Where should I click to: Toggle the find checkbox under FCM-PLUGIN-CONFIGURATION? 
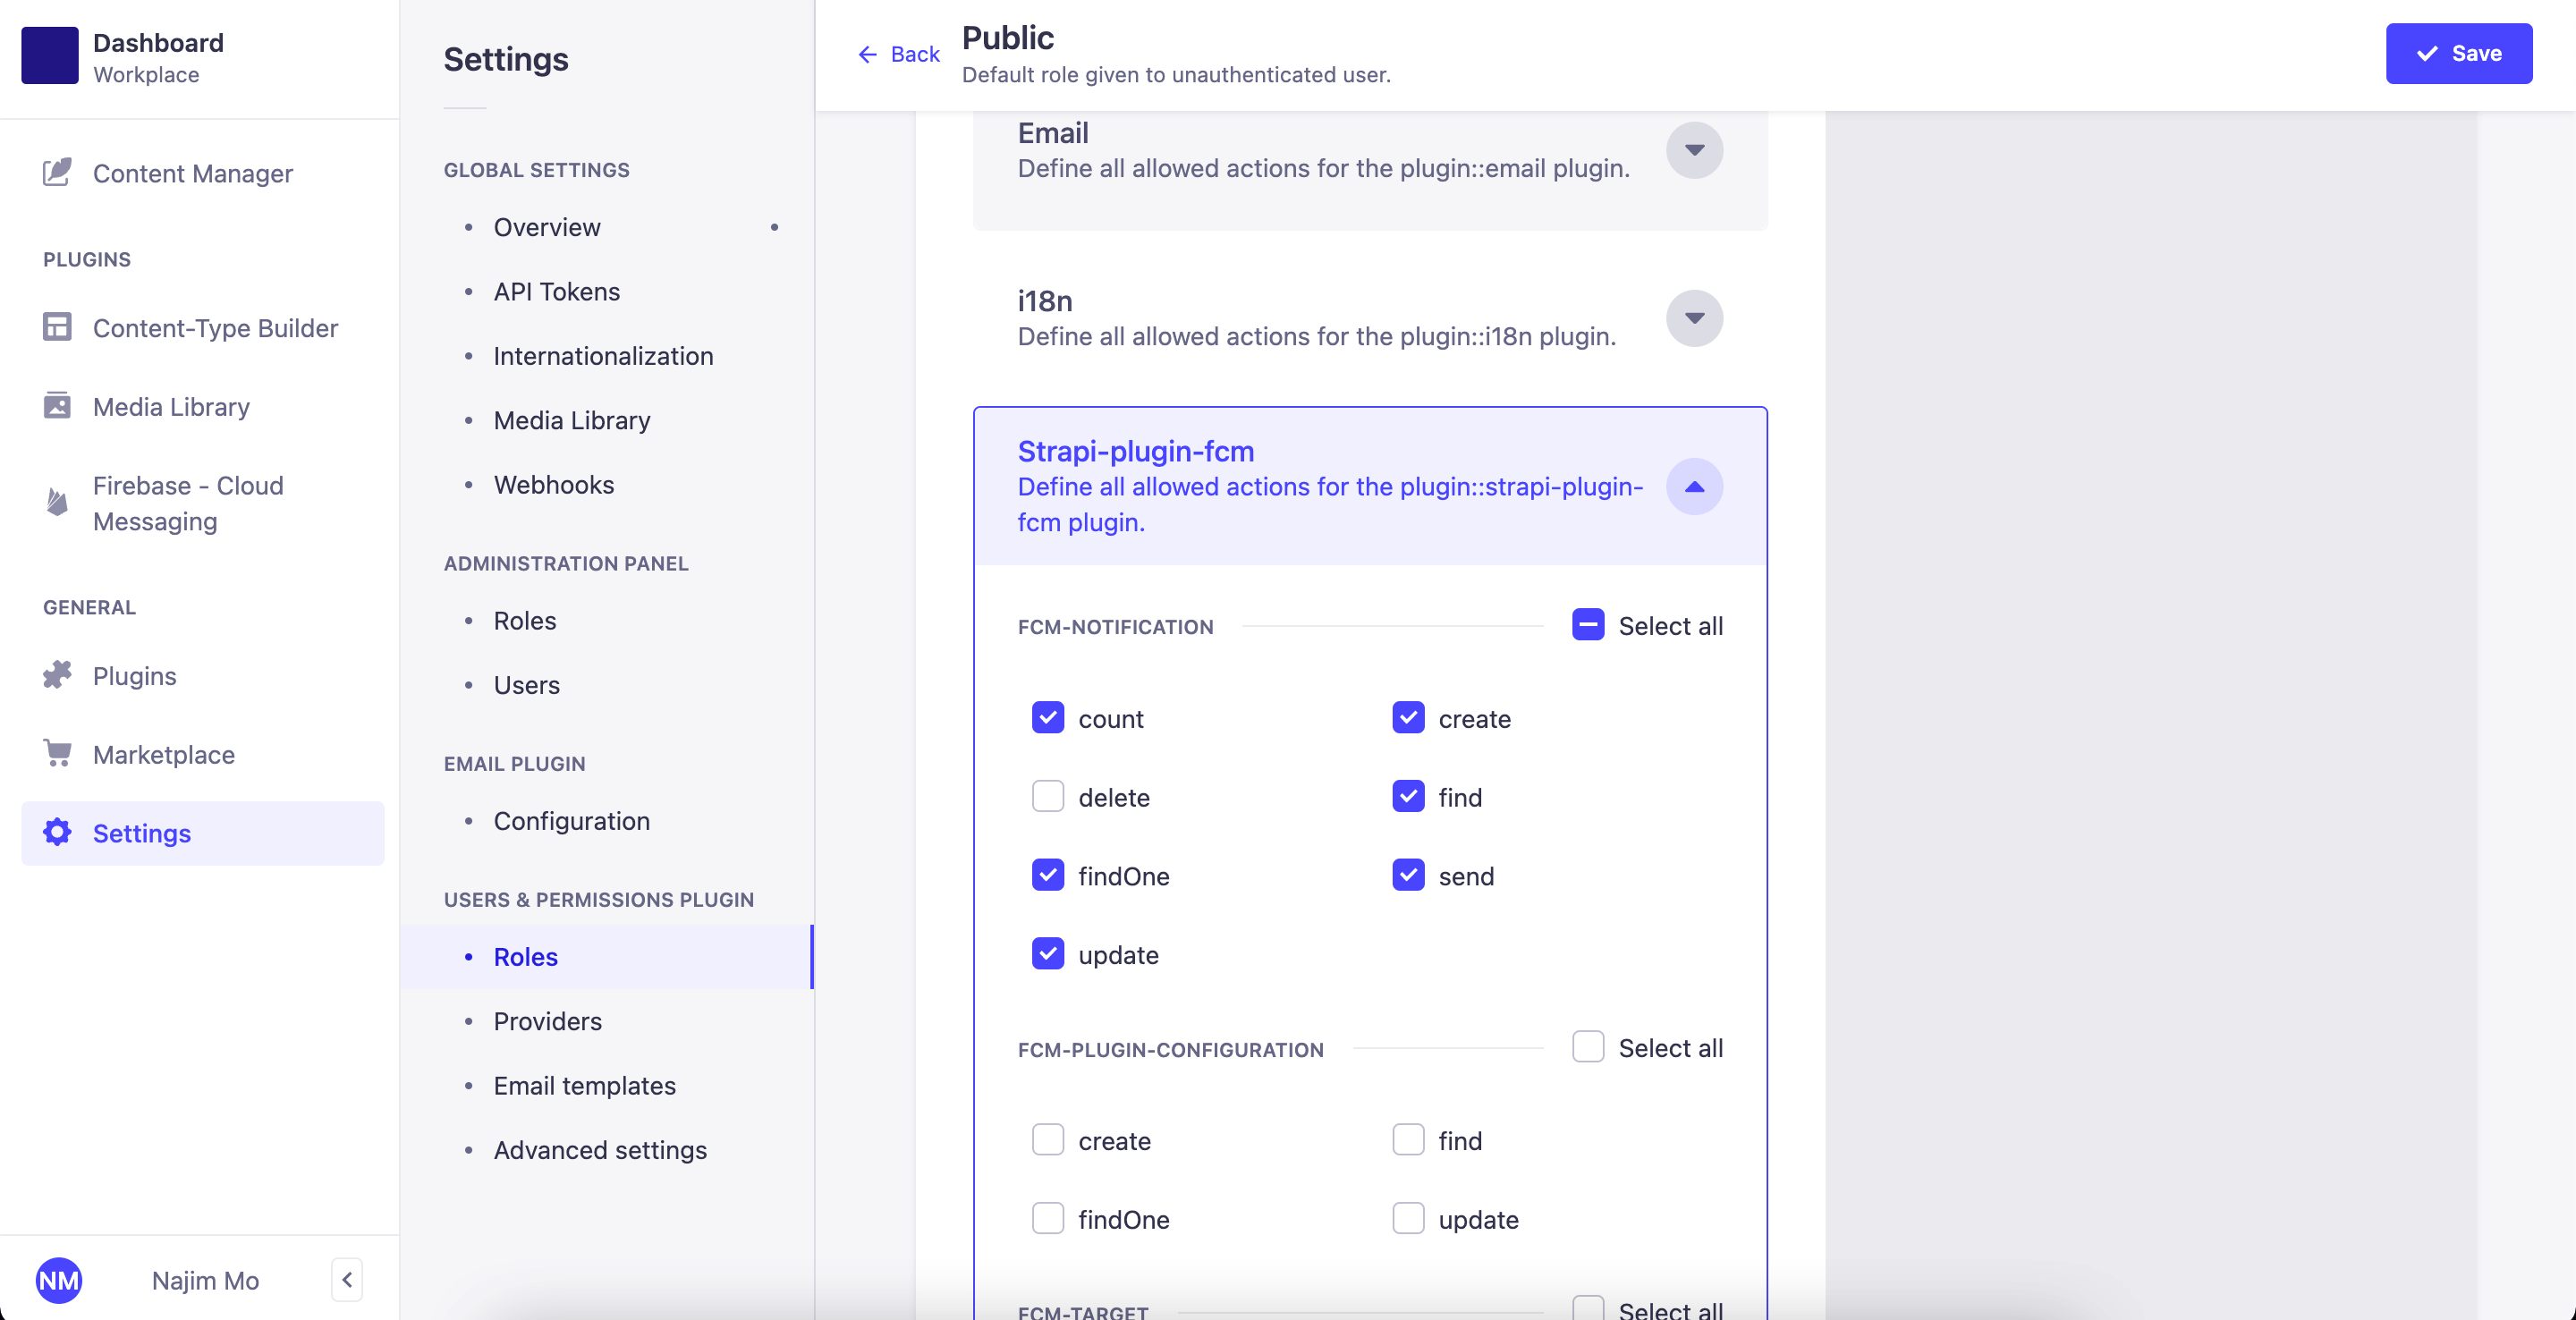pyautogui.click(x=1410, y=1138)
